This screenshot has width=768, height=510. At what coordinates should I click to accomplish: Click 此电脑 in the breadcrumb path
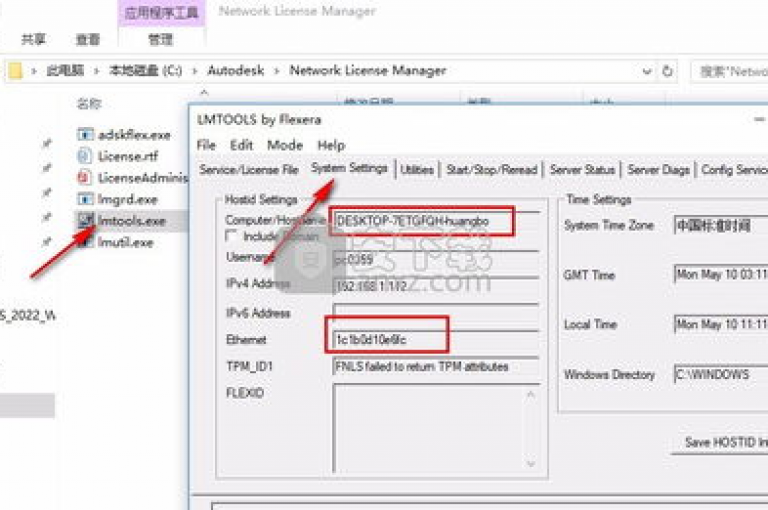(65, 71)
